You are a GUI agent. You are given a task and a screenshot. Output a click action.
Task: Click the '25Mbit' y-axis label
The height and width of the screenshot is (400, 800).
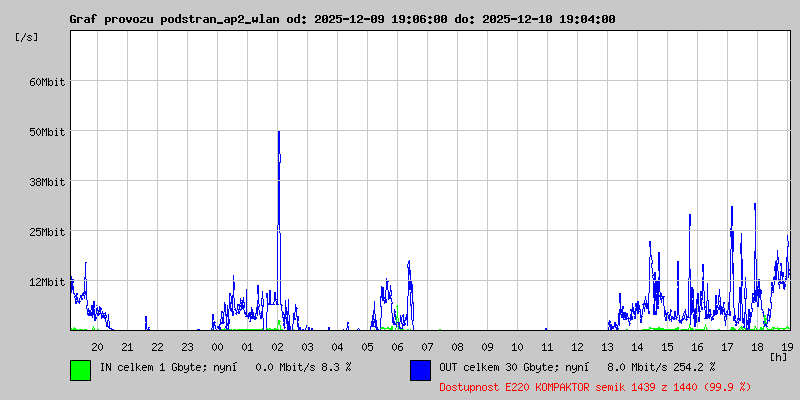(x=47, y=232)
